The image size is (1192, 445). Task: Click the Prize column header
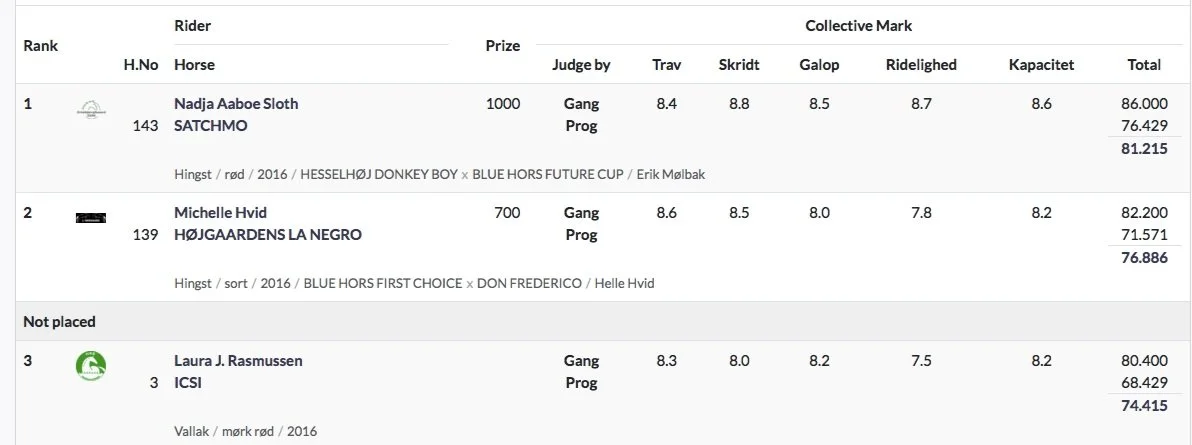click(x=502, y=45)
